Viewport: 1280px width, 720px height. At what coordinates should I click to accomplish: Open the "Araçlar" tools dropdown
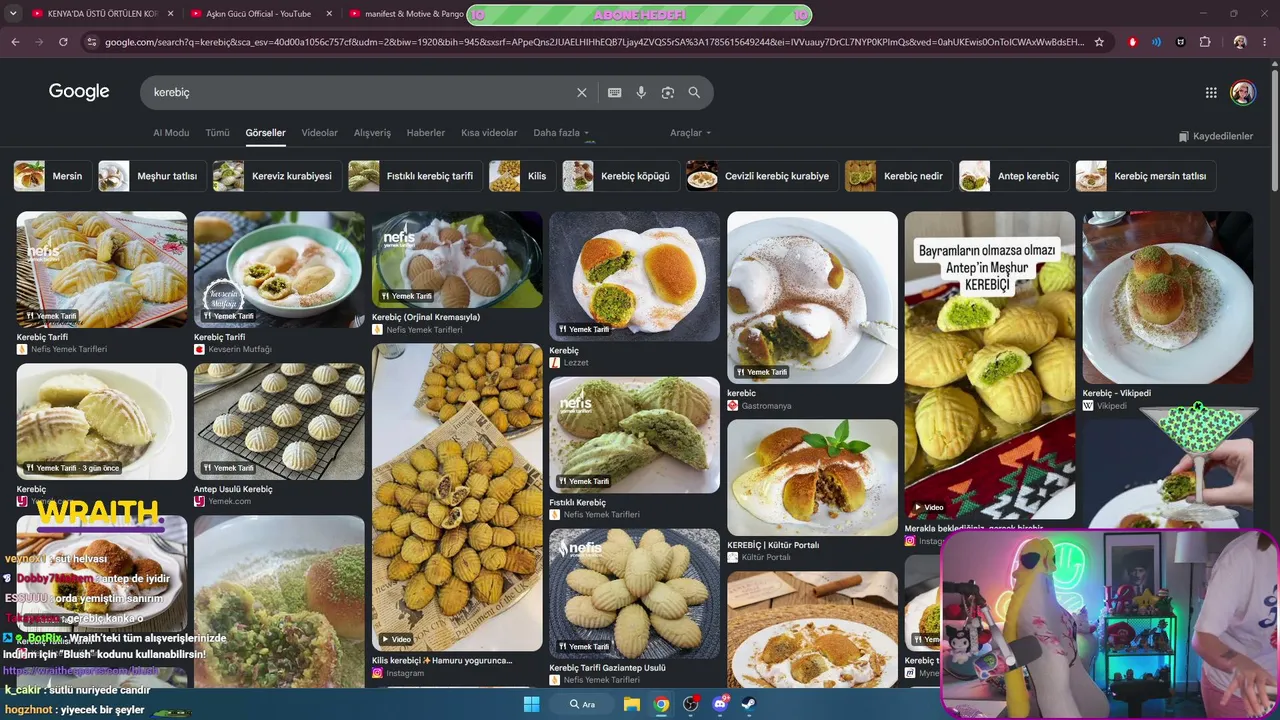(690, 133)
